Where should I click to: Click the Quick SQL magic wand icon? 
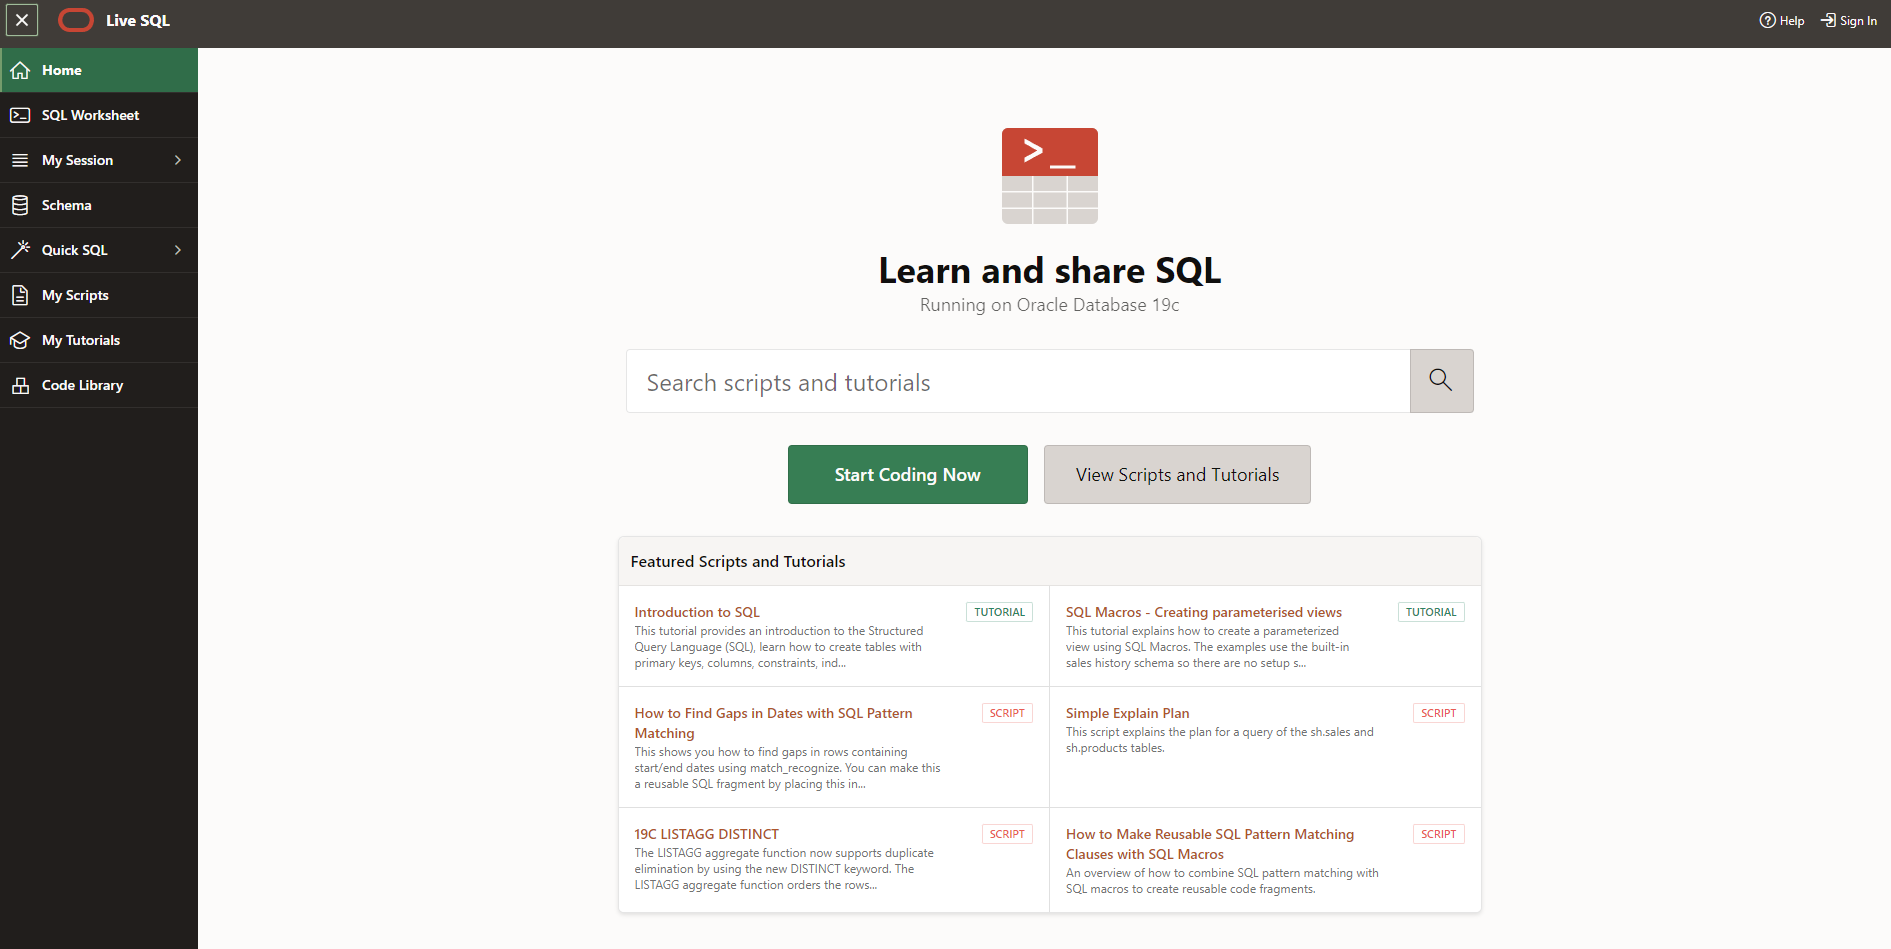point(20,250)
